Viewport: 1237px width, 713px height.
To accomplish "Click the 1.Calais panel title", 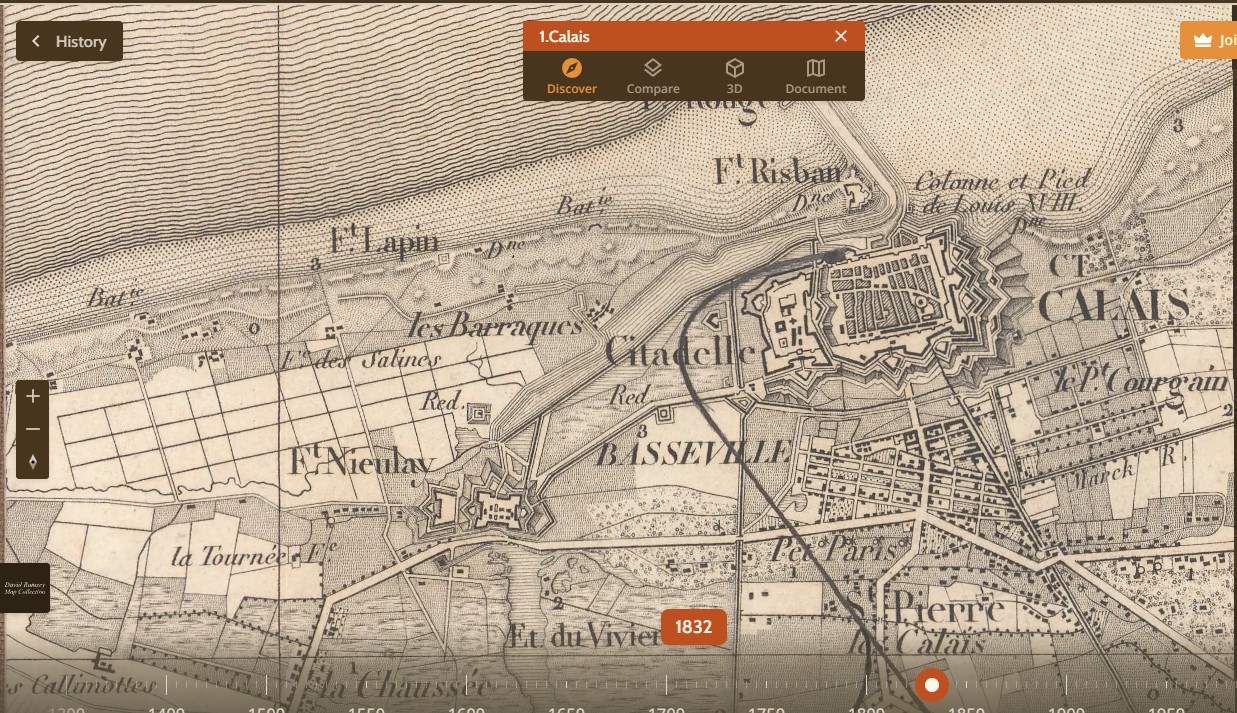I will [565, 36].
